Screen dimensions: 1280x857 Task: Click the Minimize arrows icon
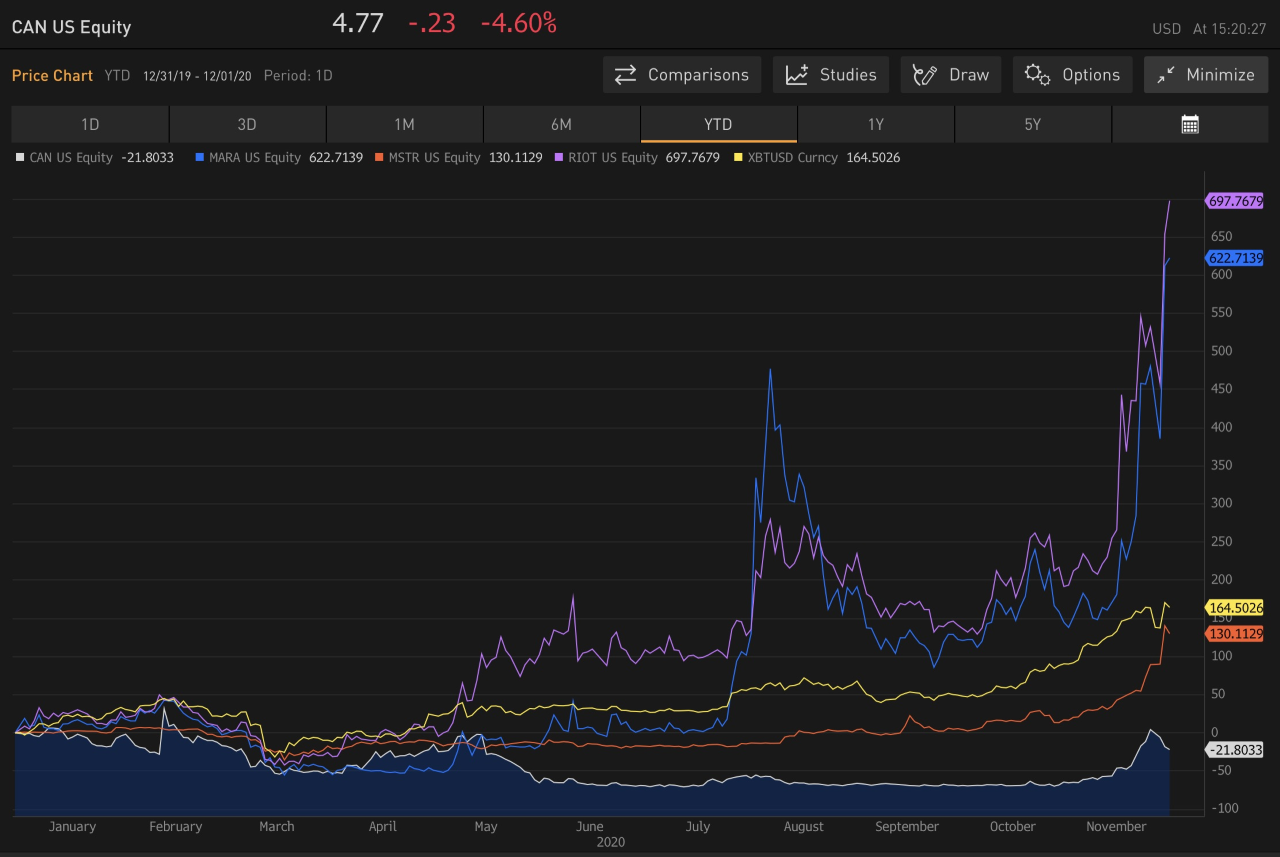coord(1165,75)
